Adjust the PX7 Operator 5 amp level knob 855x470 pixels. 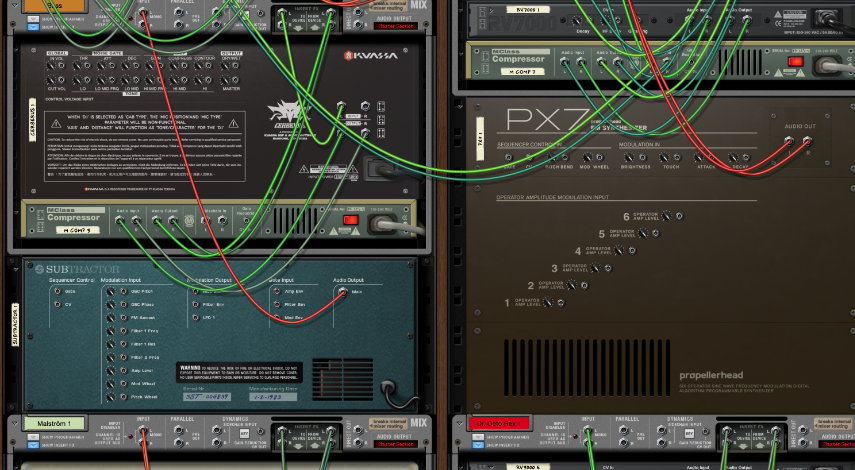coord(643,233)
